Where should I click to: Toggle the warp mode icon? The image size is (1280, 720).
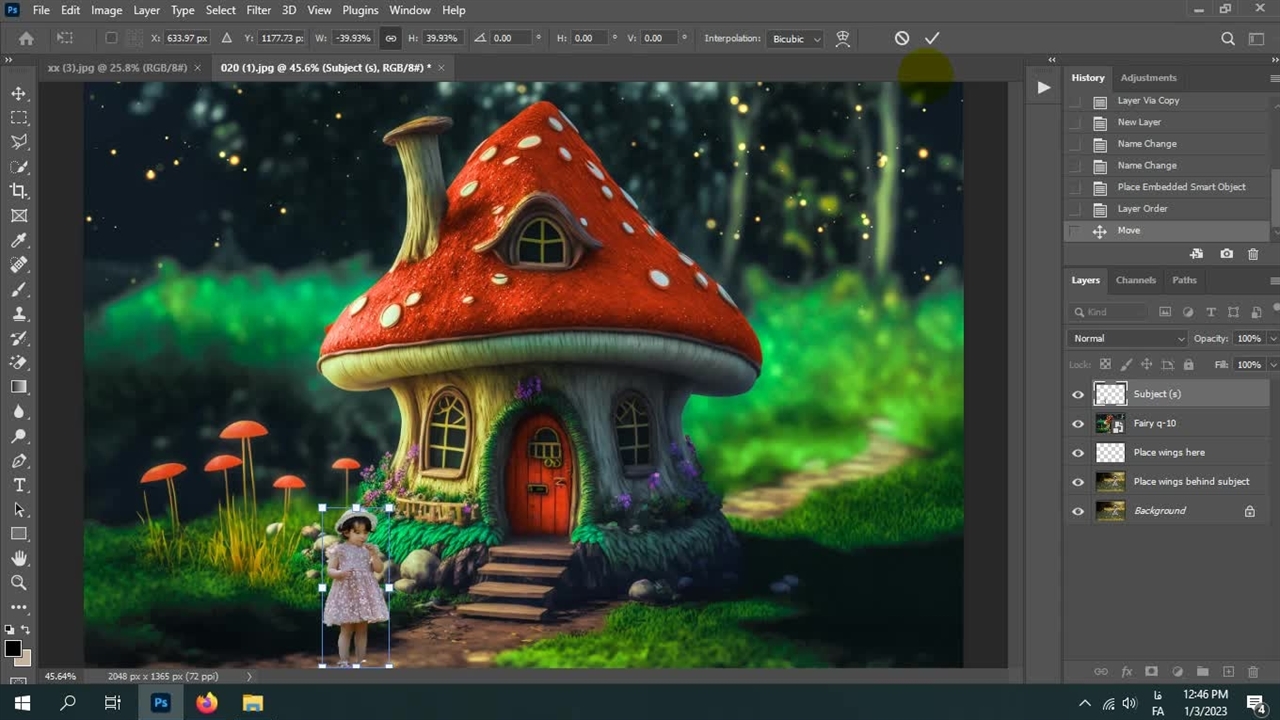pyautogui.click(x=843, y=38)
